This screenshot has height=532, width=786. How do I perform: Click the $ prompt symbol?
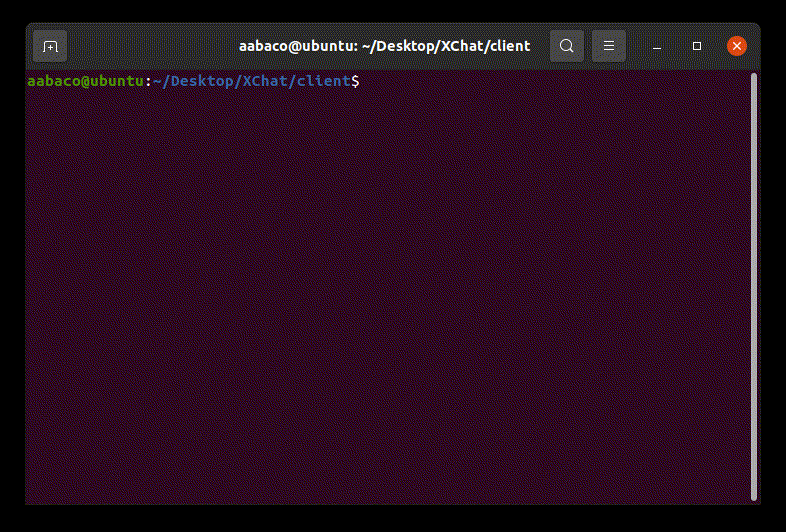(355, 81)
